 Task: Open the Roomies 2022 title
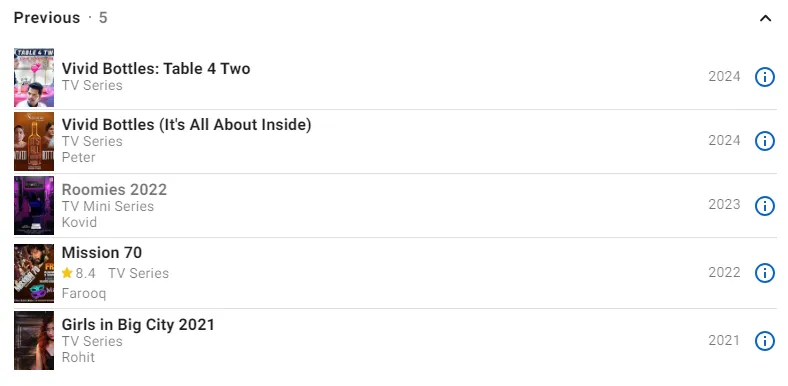114,189
